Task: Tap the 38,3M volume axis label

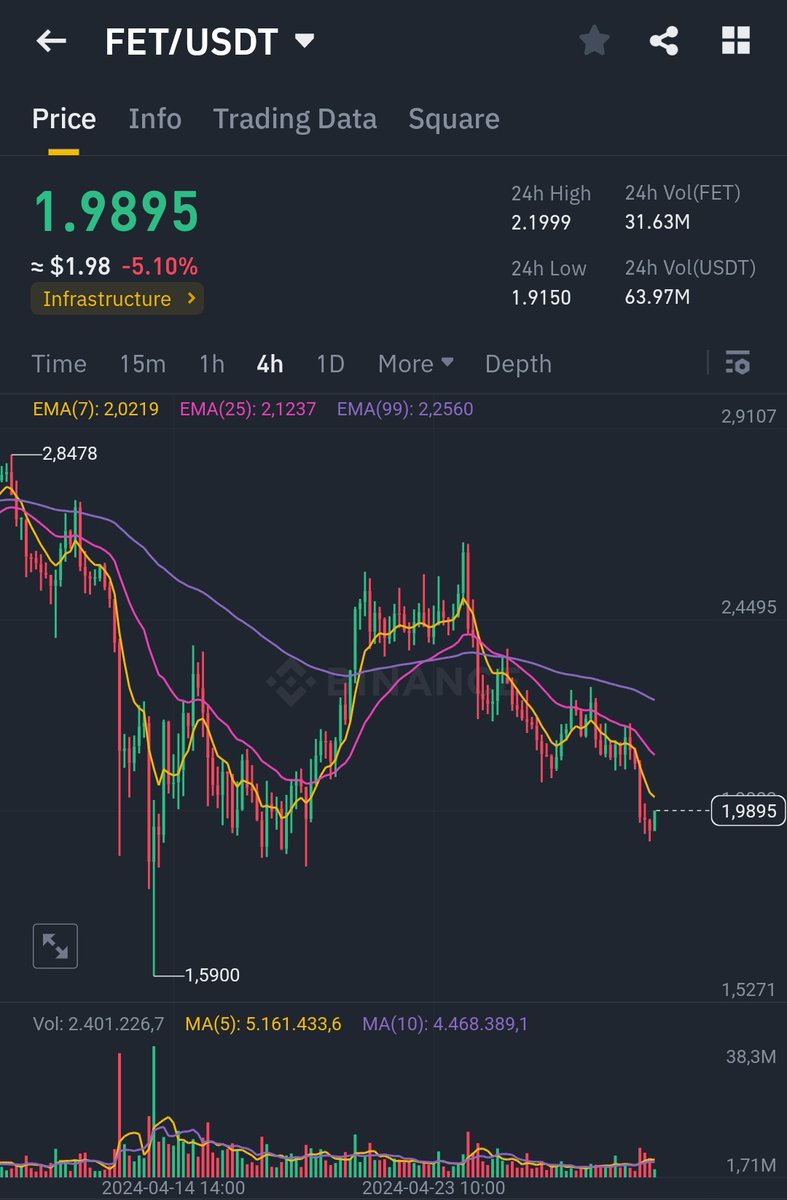Action: coord(751,1056)
